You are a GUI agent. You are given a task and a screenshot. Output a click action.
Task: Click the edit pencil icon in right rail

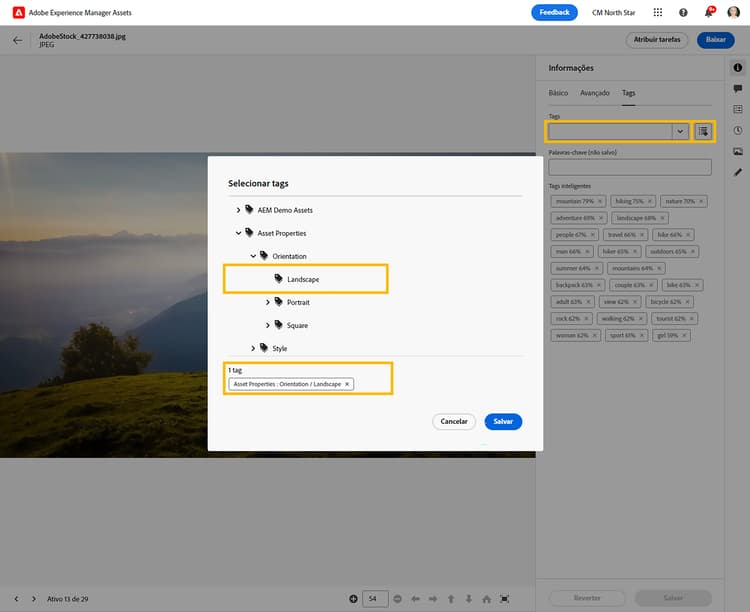738,172
